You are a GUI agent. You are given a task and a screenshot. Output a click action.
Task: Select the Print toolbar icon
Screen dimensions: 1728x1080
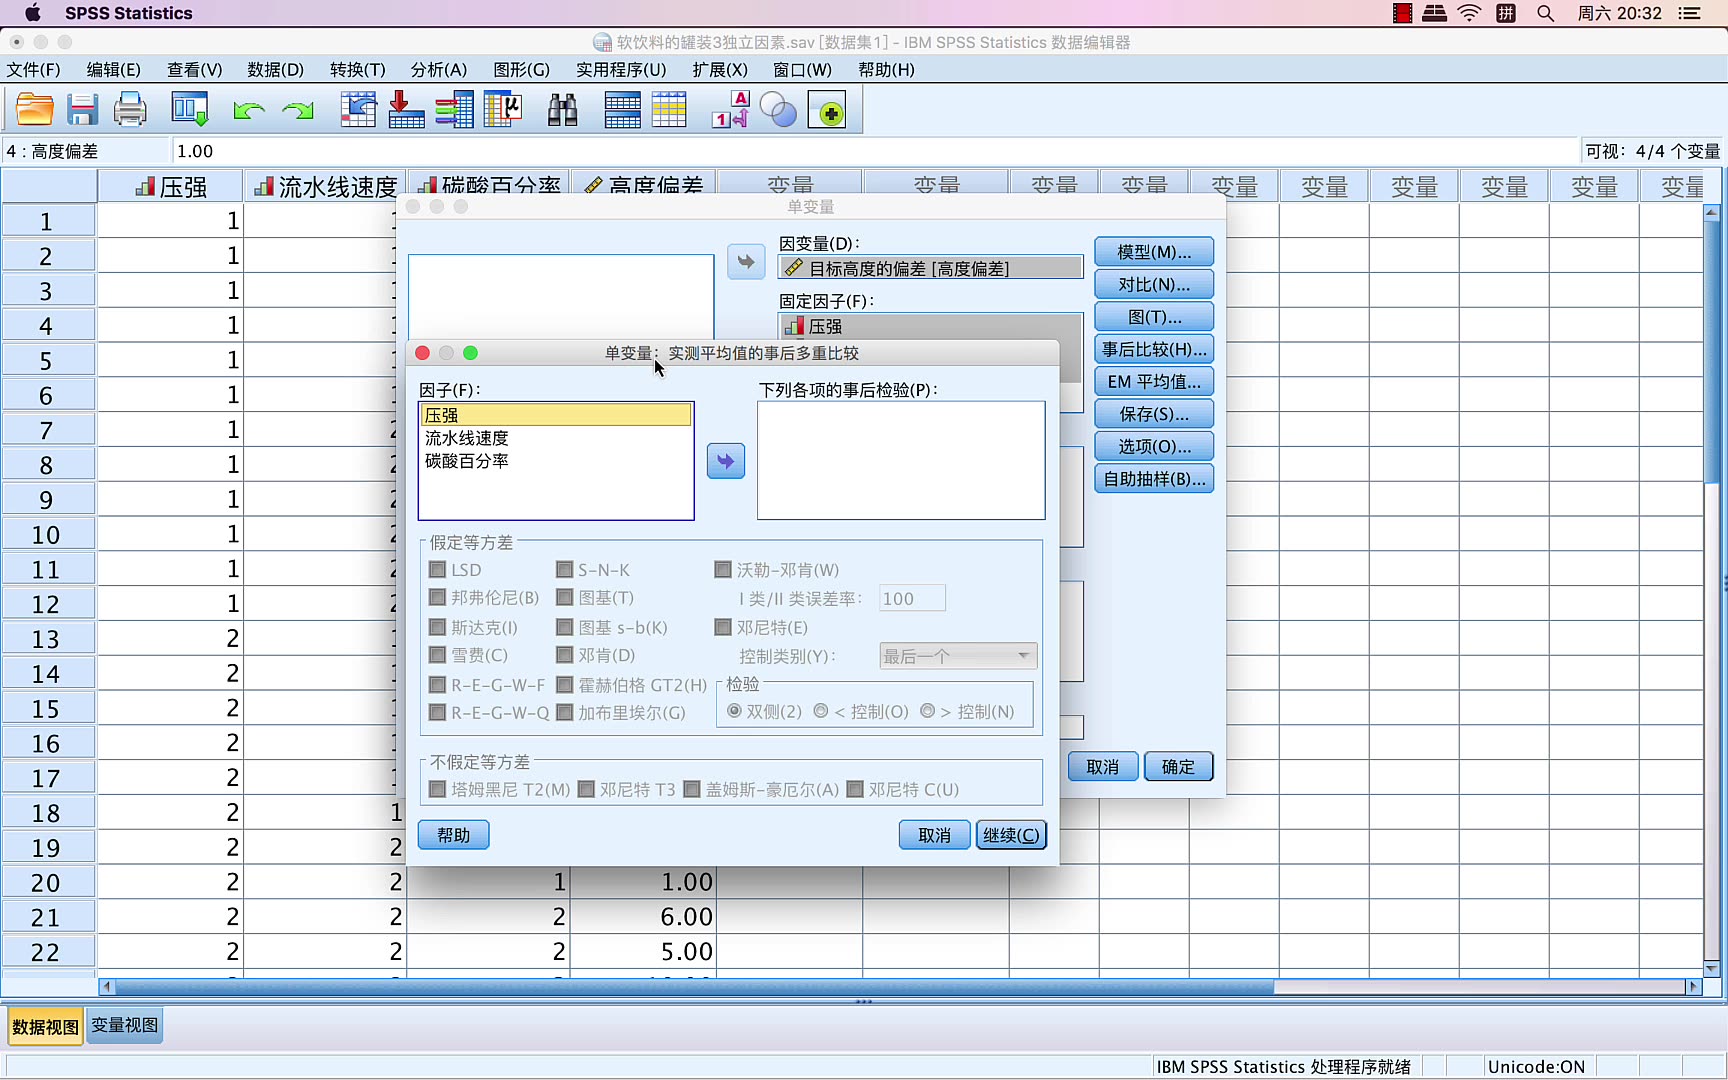130,109
